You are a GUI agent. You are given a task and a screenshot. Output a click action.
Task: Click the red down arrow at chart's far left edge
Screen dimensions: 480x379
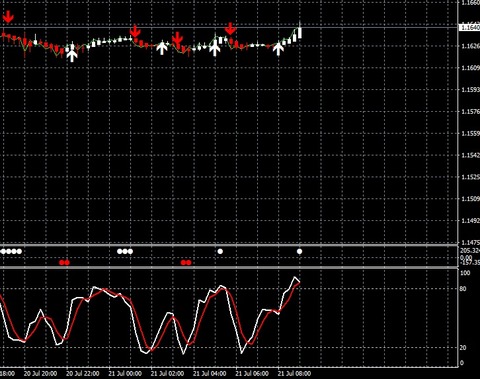point(8,17)
